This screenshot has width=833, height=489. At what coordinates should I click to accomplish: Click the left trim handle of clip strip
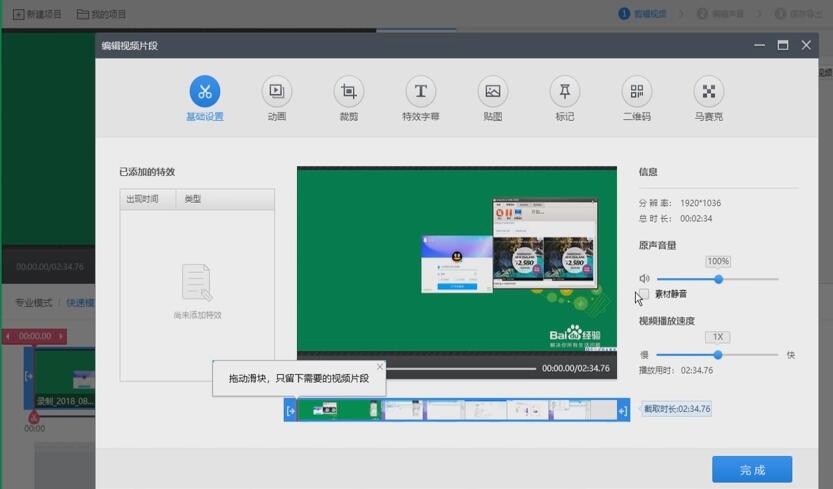[290, 410]
